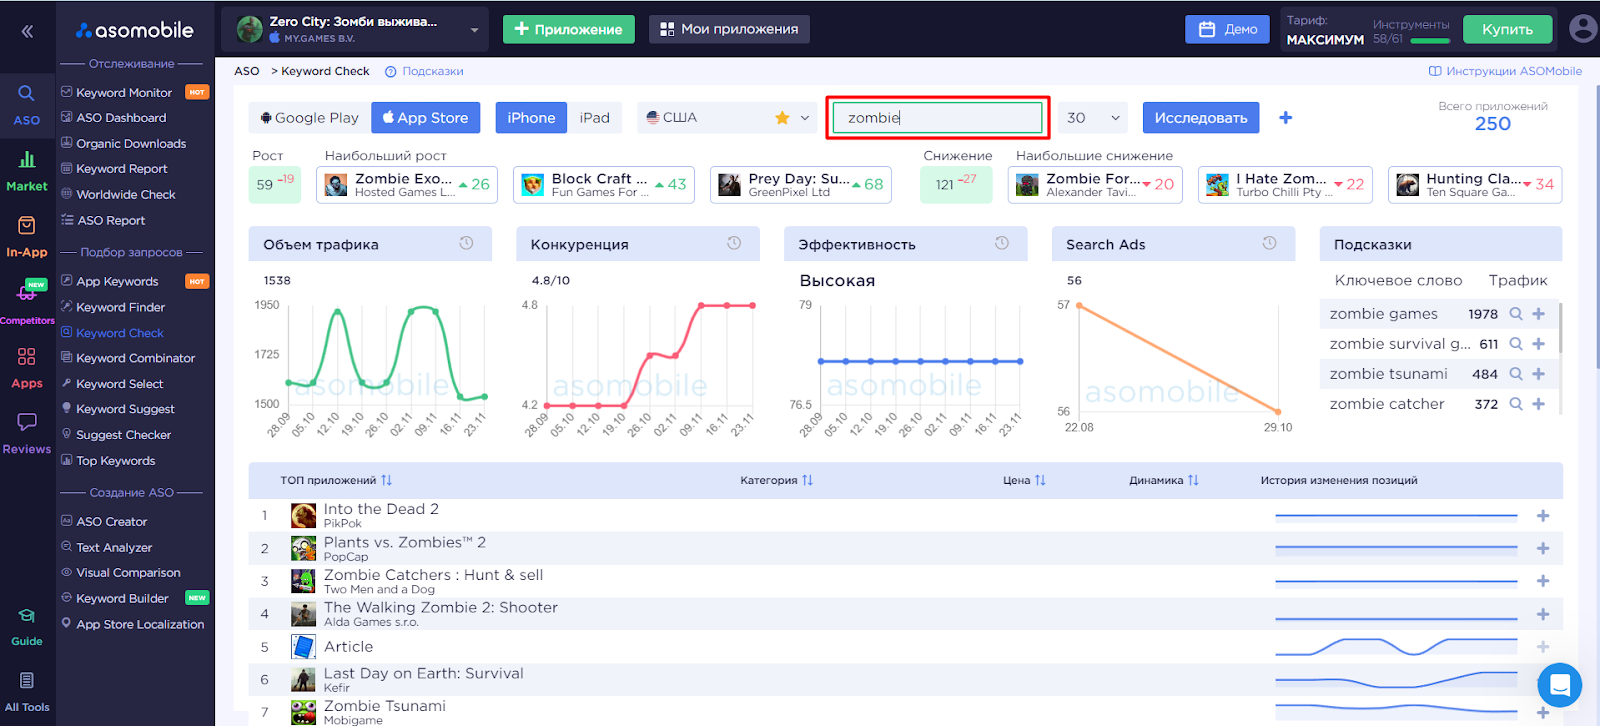
Task: Open Block Craft growth app card
Action: (x=604, y=184)
